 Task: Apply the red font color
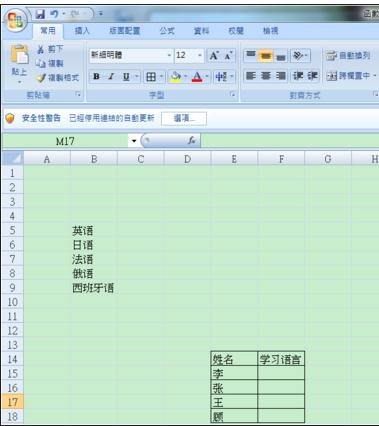[197, 77]
